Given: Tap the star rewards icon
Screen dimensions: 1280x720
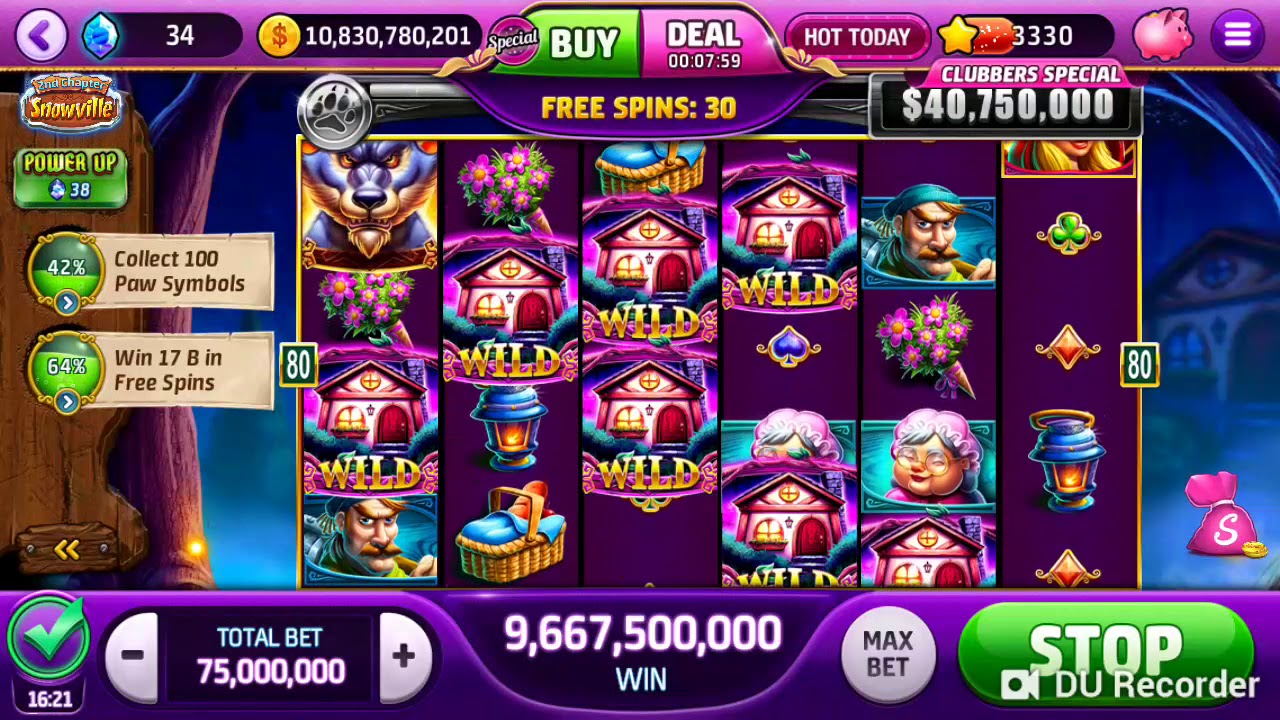Looking at the screenshot, I should coord(959,36).
